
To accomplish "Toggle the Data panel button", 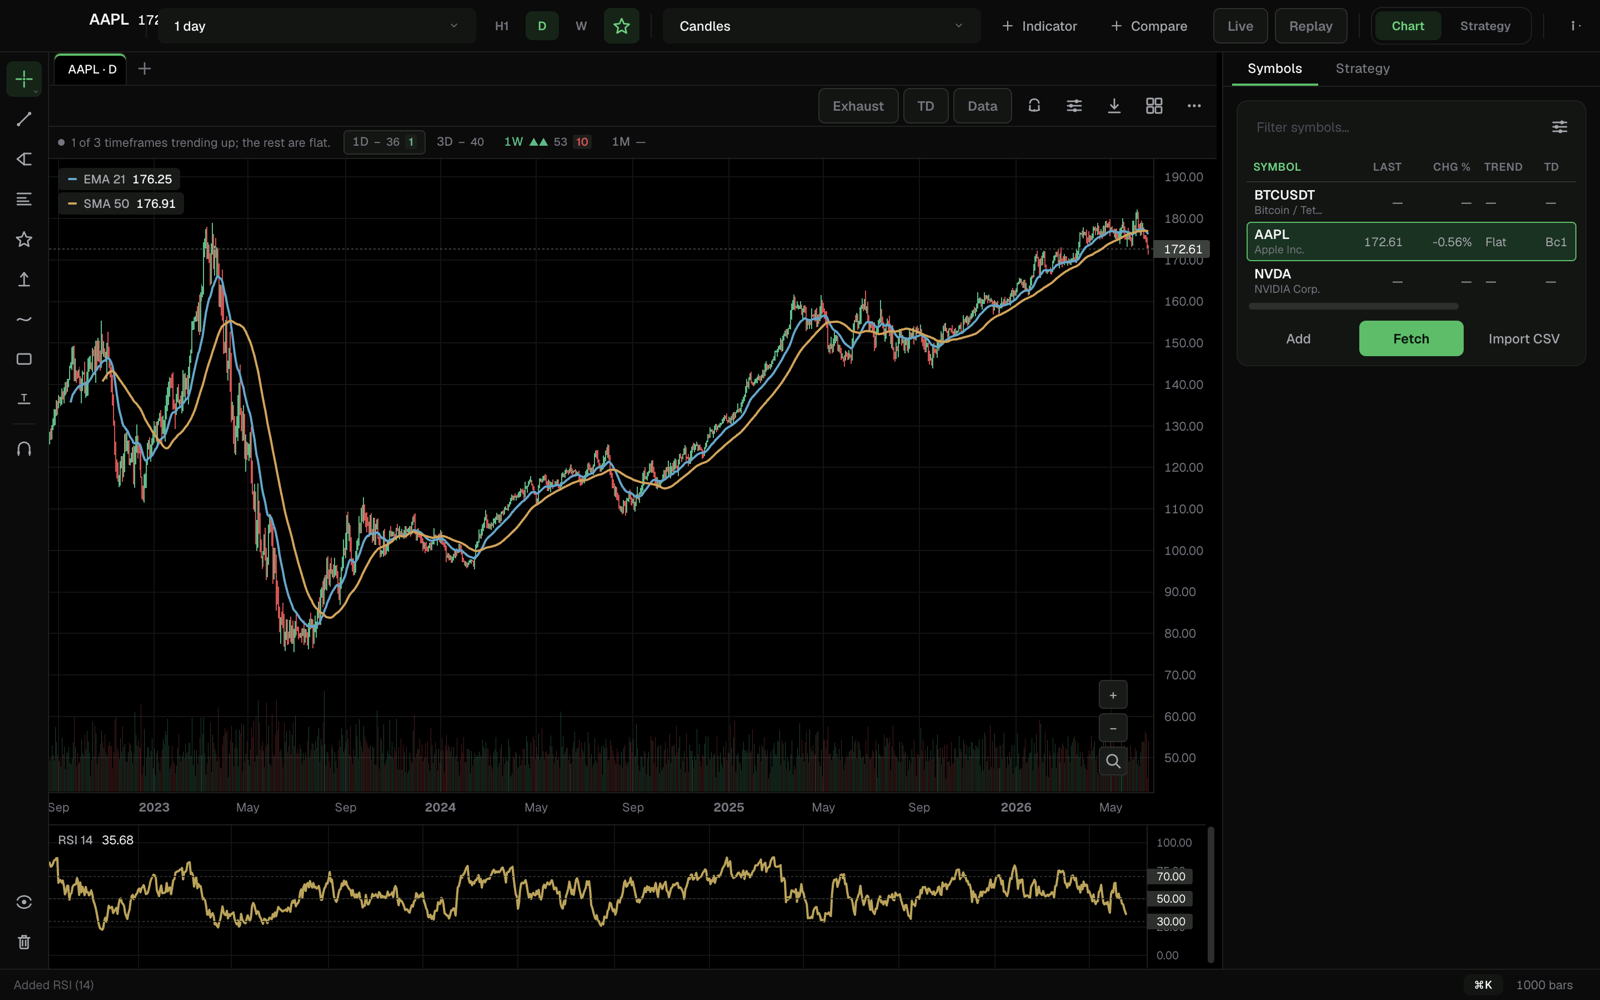I will (982, 106).
